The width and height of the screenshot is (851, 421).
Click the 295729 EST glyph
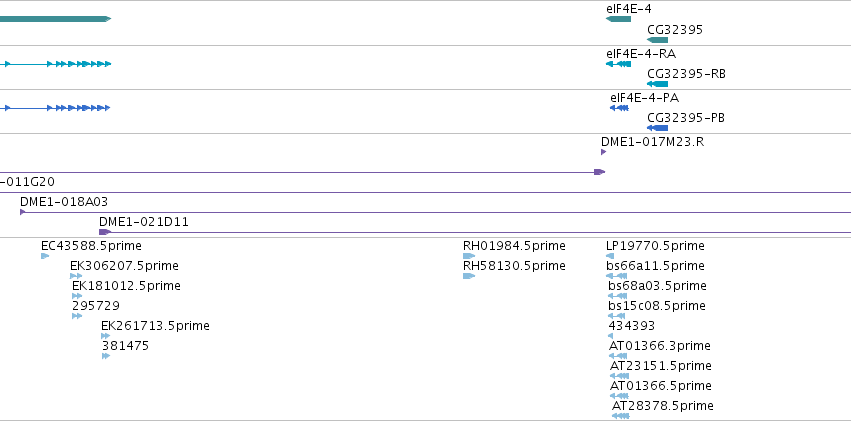[77, 316]
